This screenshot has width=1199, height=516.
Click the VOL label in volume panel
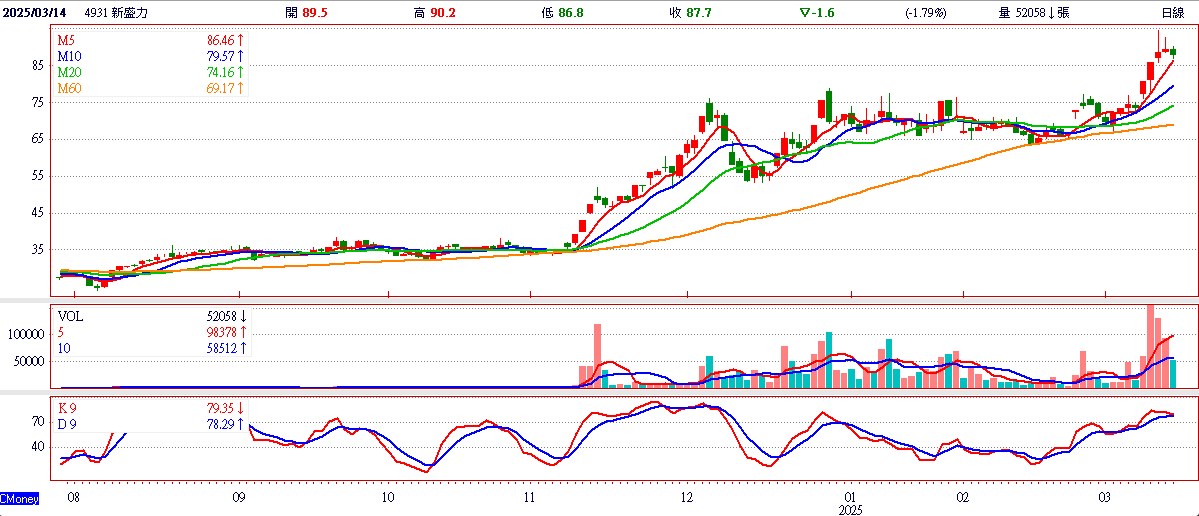click(69, 315)
